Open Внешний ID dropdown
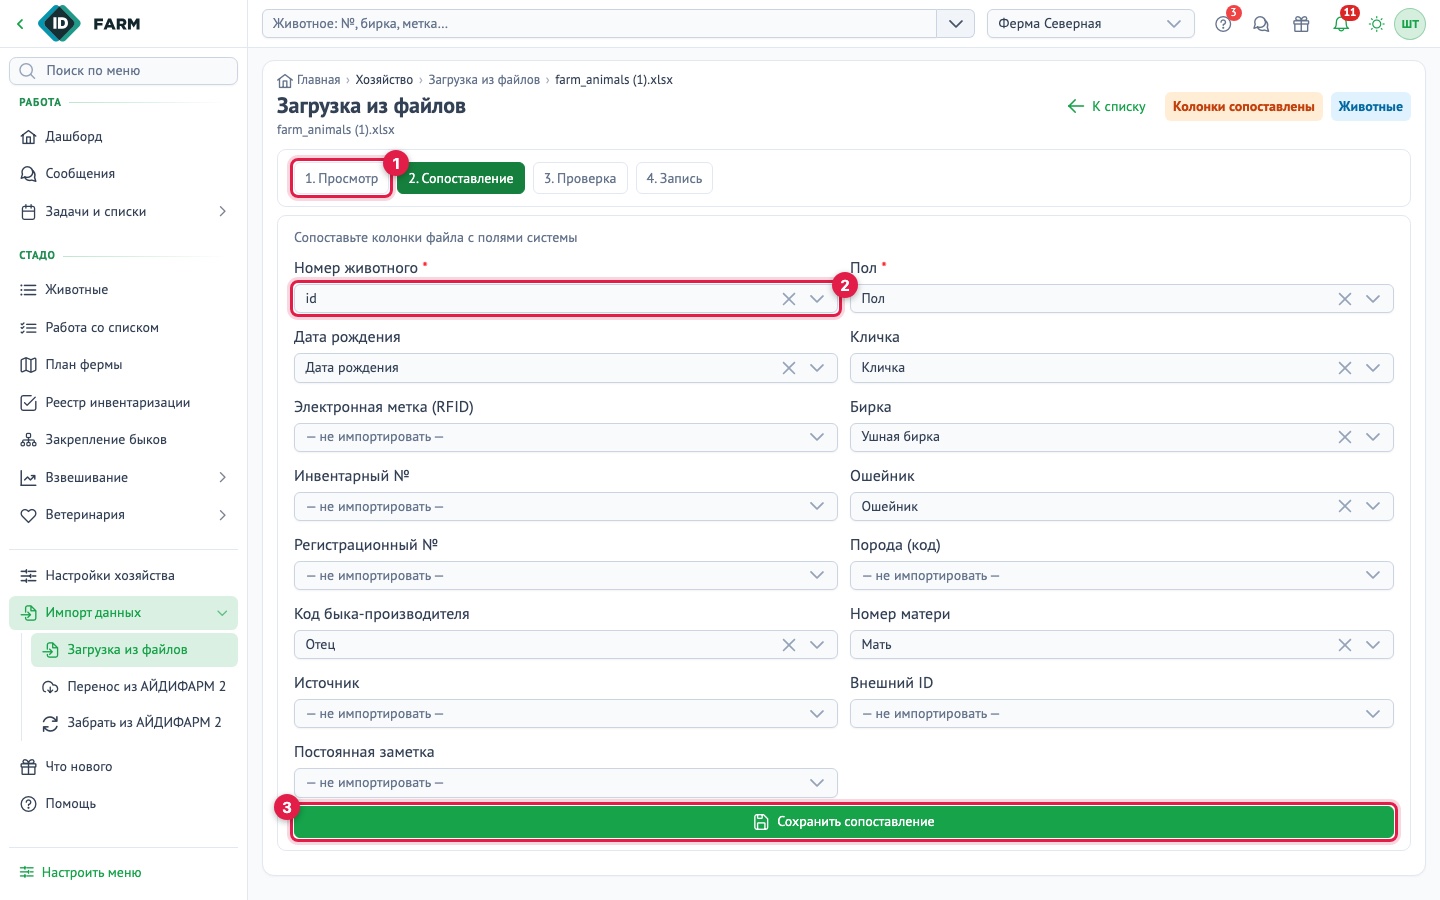This screenshot has width=1440, height=900. coord(1121,714)
